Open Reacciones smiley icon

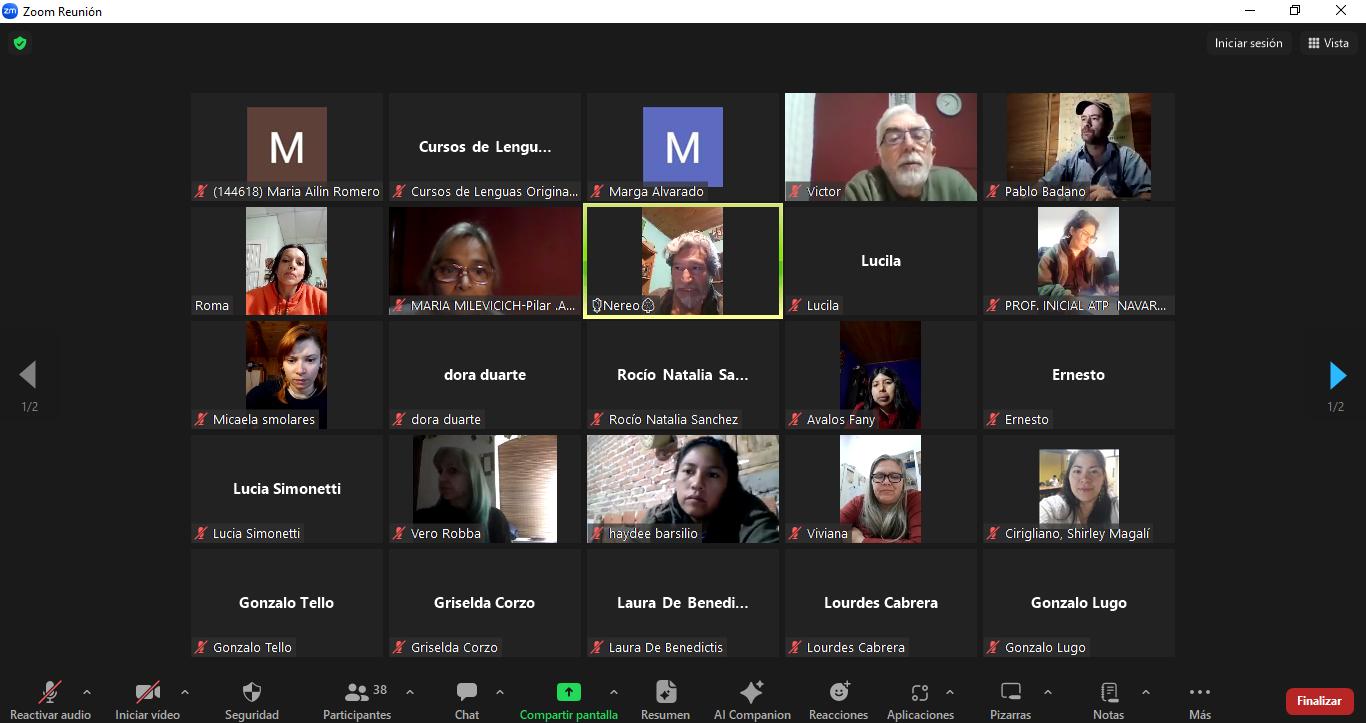(x=839, y=692)
